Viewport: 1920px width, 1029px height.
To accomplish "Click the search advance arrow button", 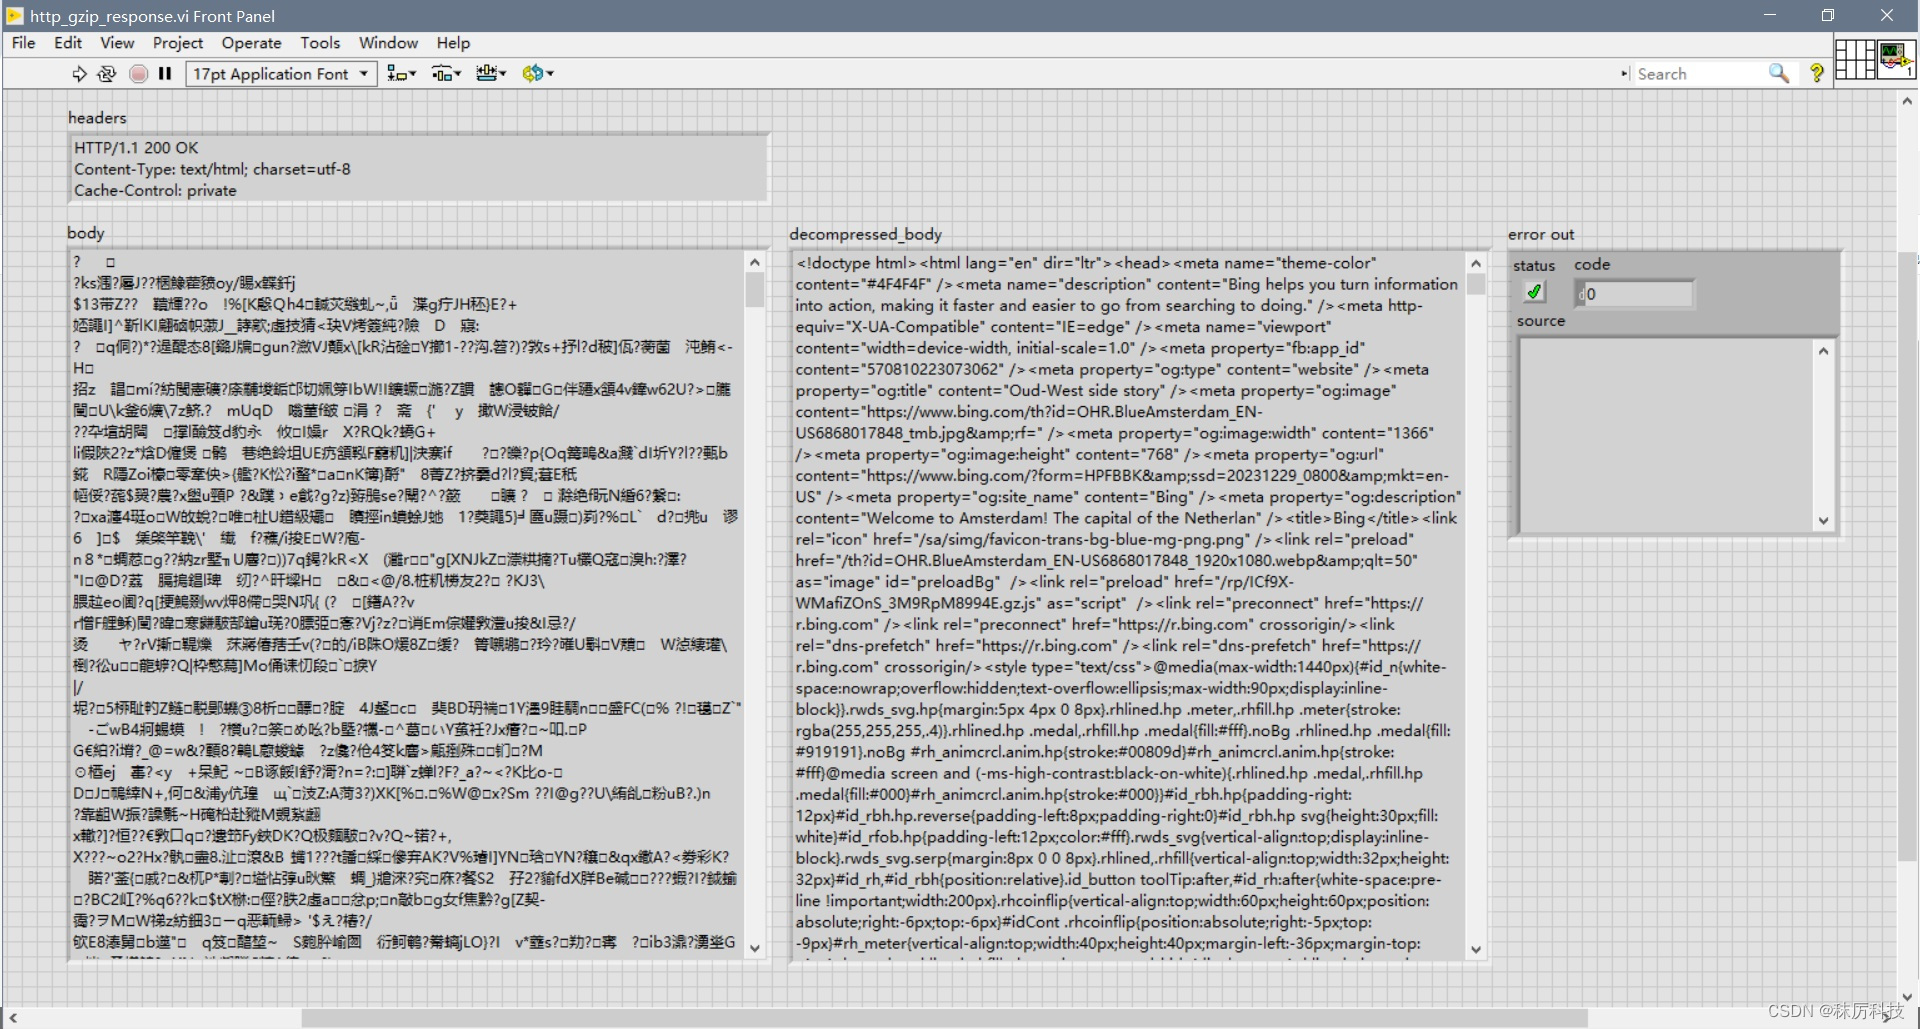I will point(1625,73).
